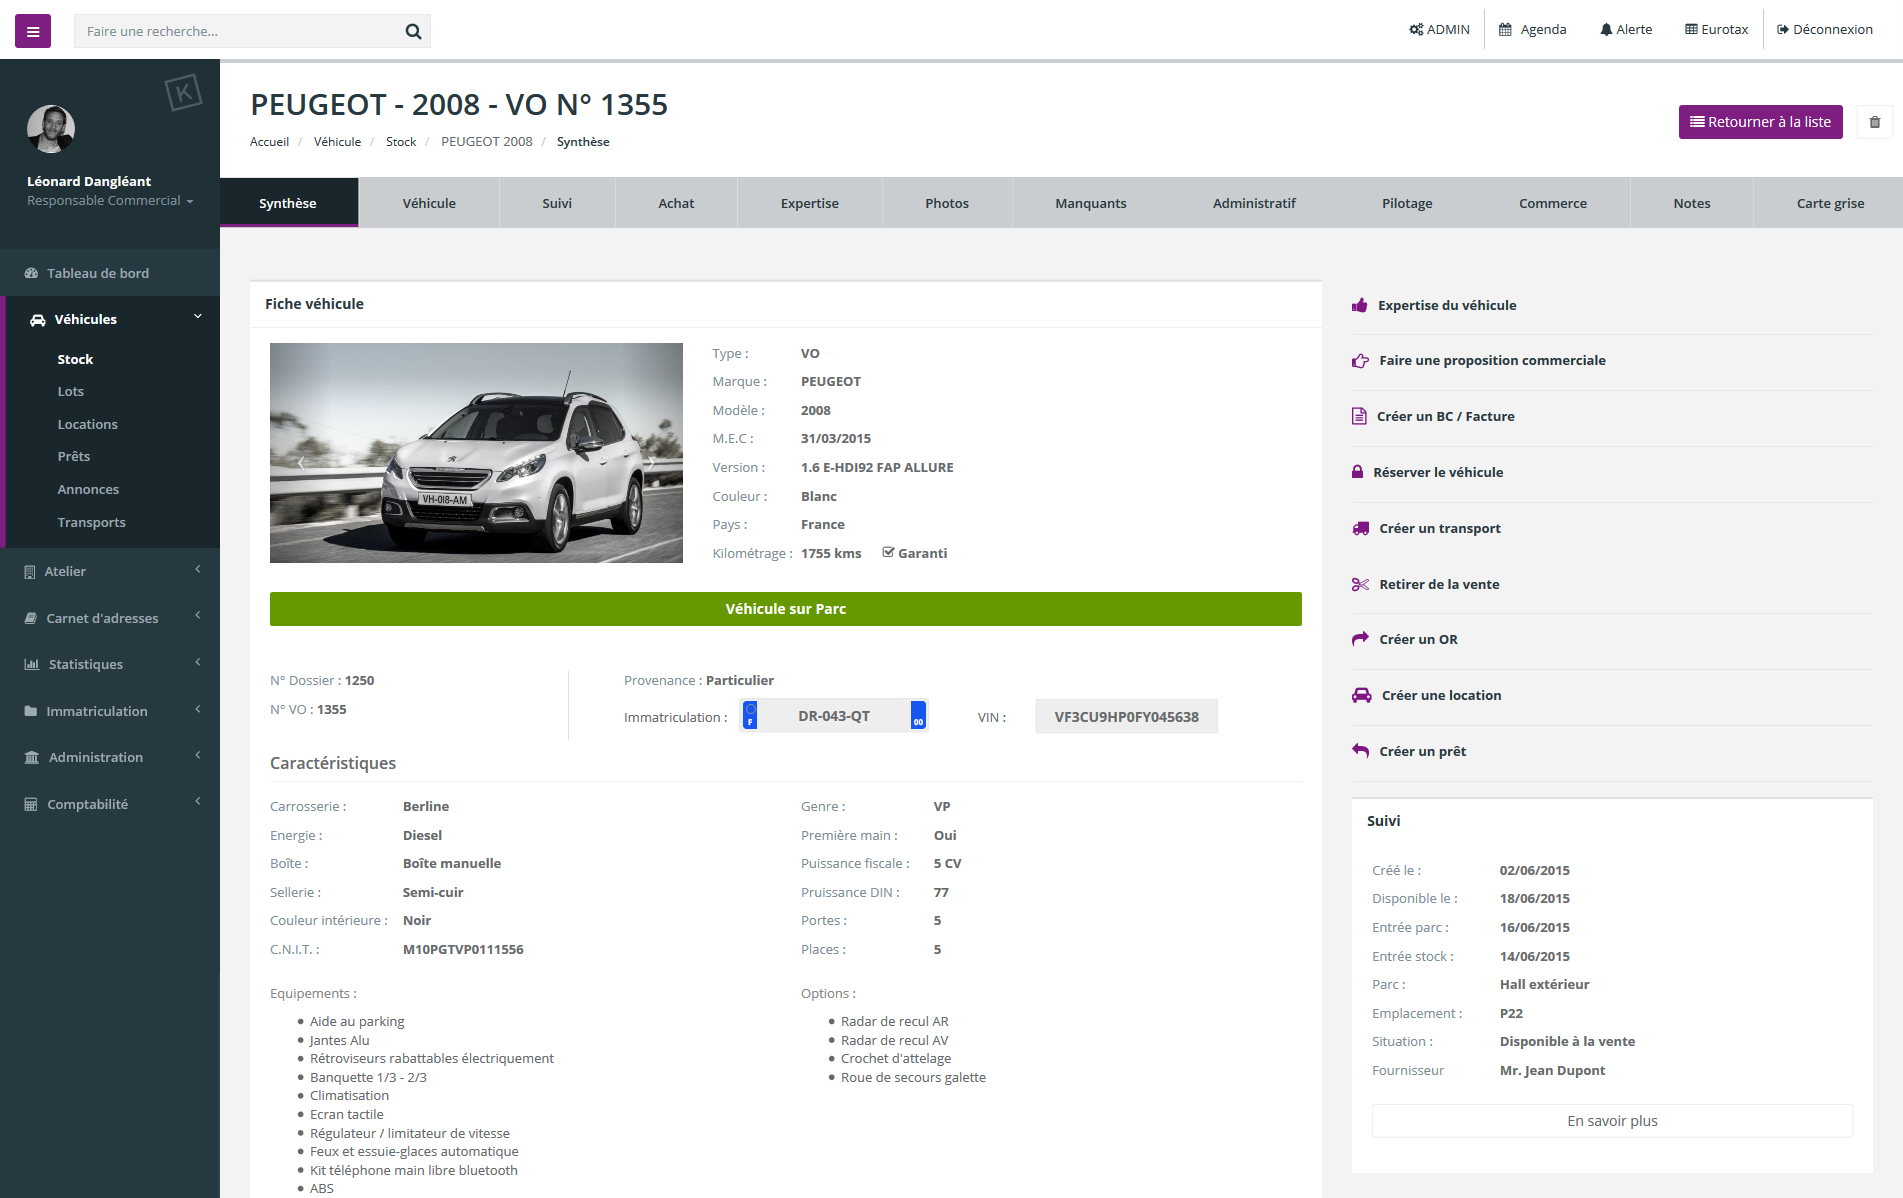This screenshot has width=1903, height=1198.
Task: Click document icon for Créer un BC / Facture
Action: tap(1359, 416)
